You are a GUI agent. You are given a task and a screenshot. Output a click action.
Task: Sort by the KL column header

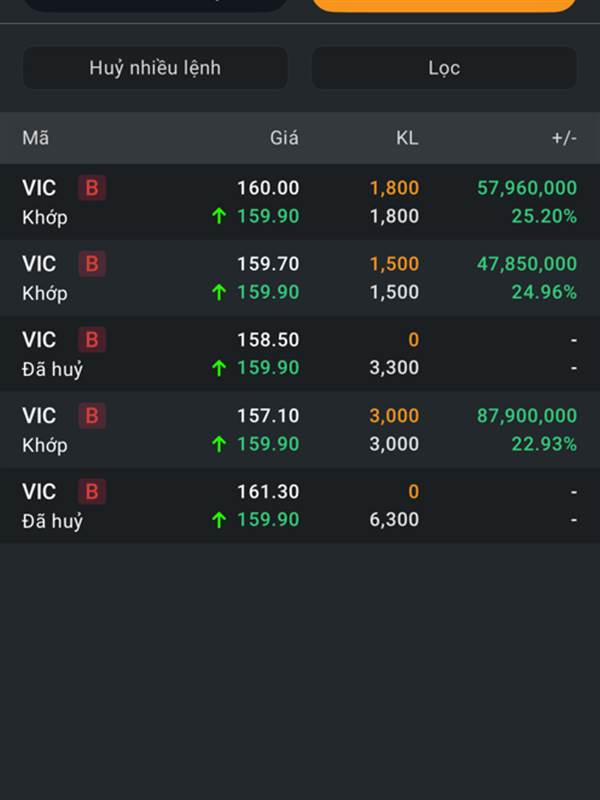pos(407,138)
